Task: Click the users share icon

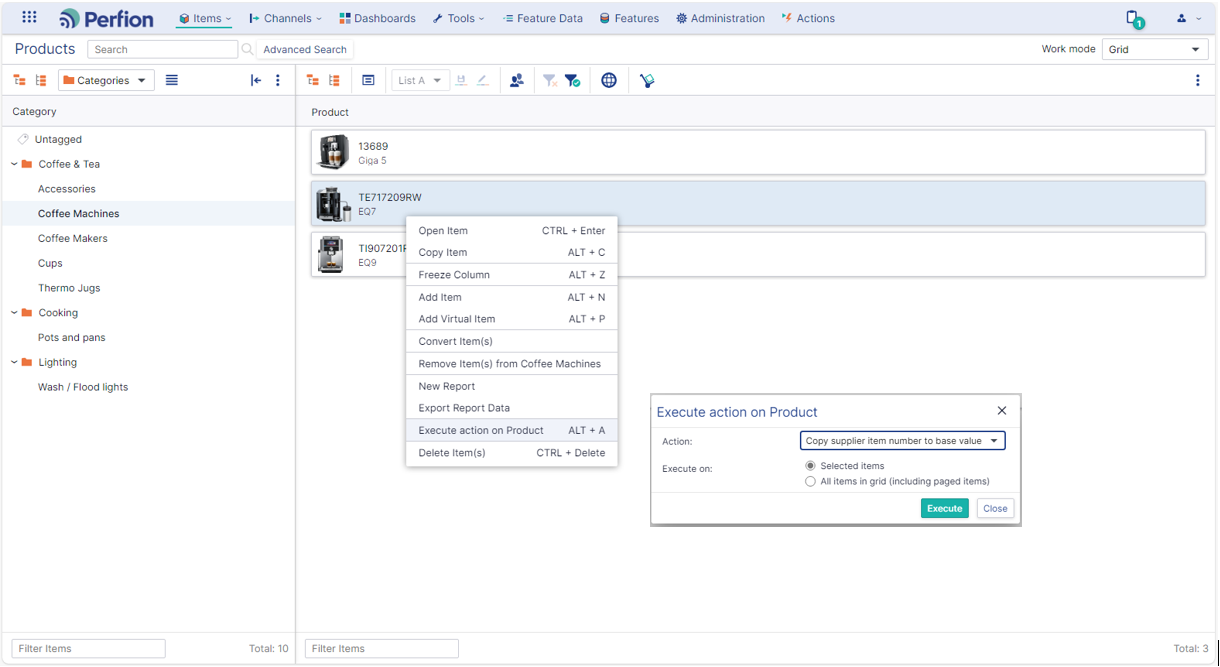Action: (x=516, y=80)
